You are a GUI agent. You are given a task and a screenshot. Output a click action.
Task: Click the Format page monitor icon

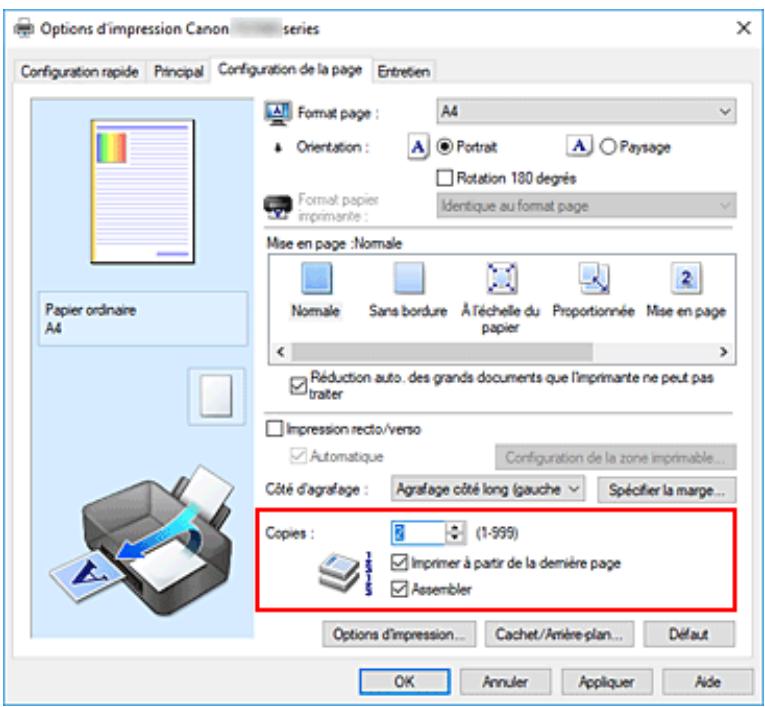coord(278,113)
